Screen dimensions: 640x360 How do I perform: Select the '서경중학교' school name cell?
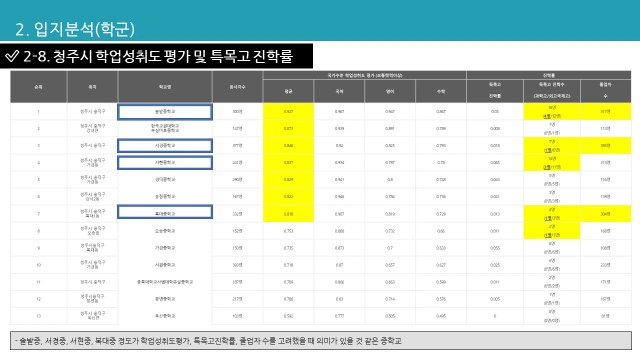click(165, 146)
